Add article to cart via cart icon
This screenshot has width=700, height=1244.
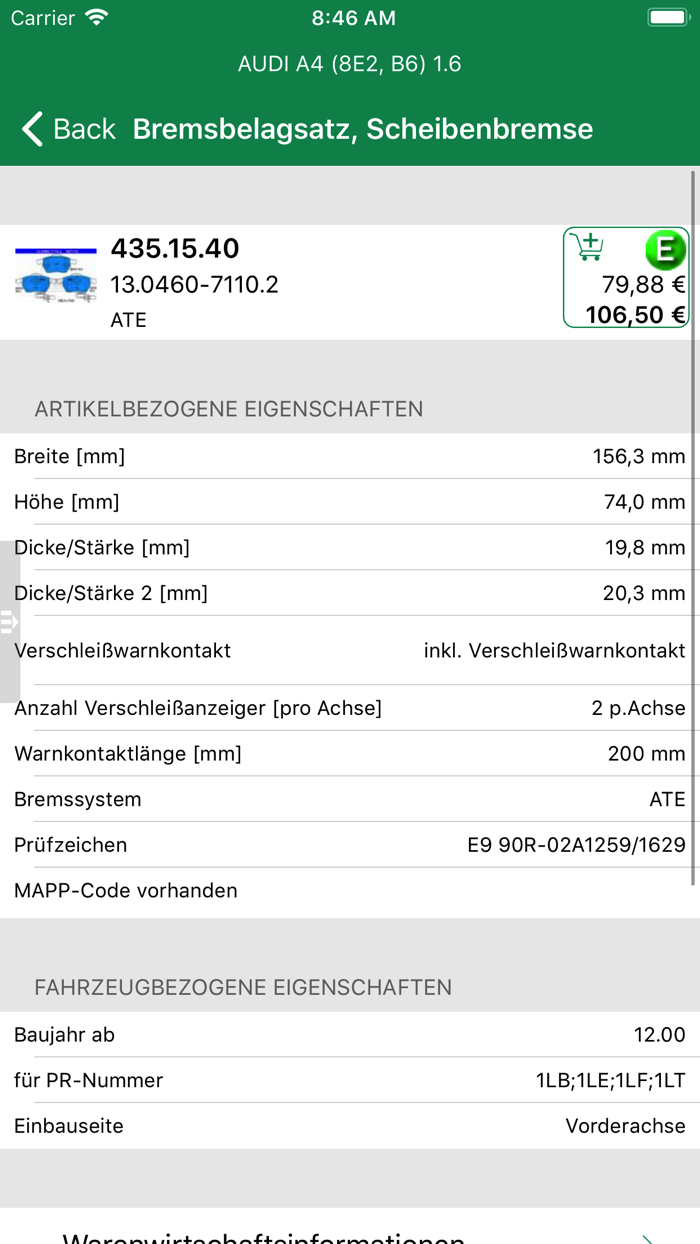pos(591,246)
